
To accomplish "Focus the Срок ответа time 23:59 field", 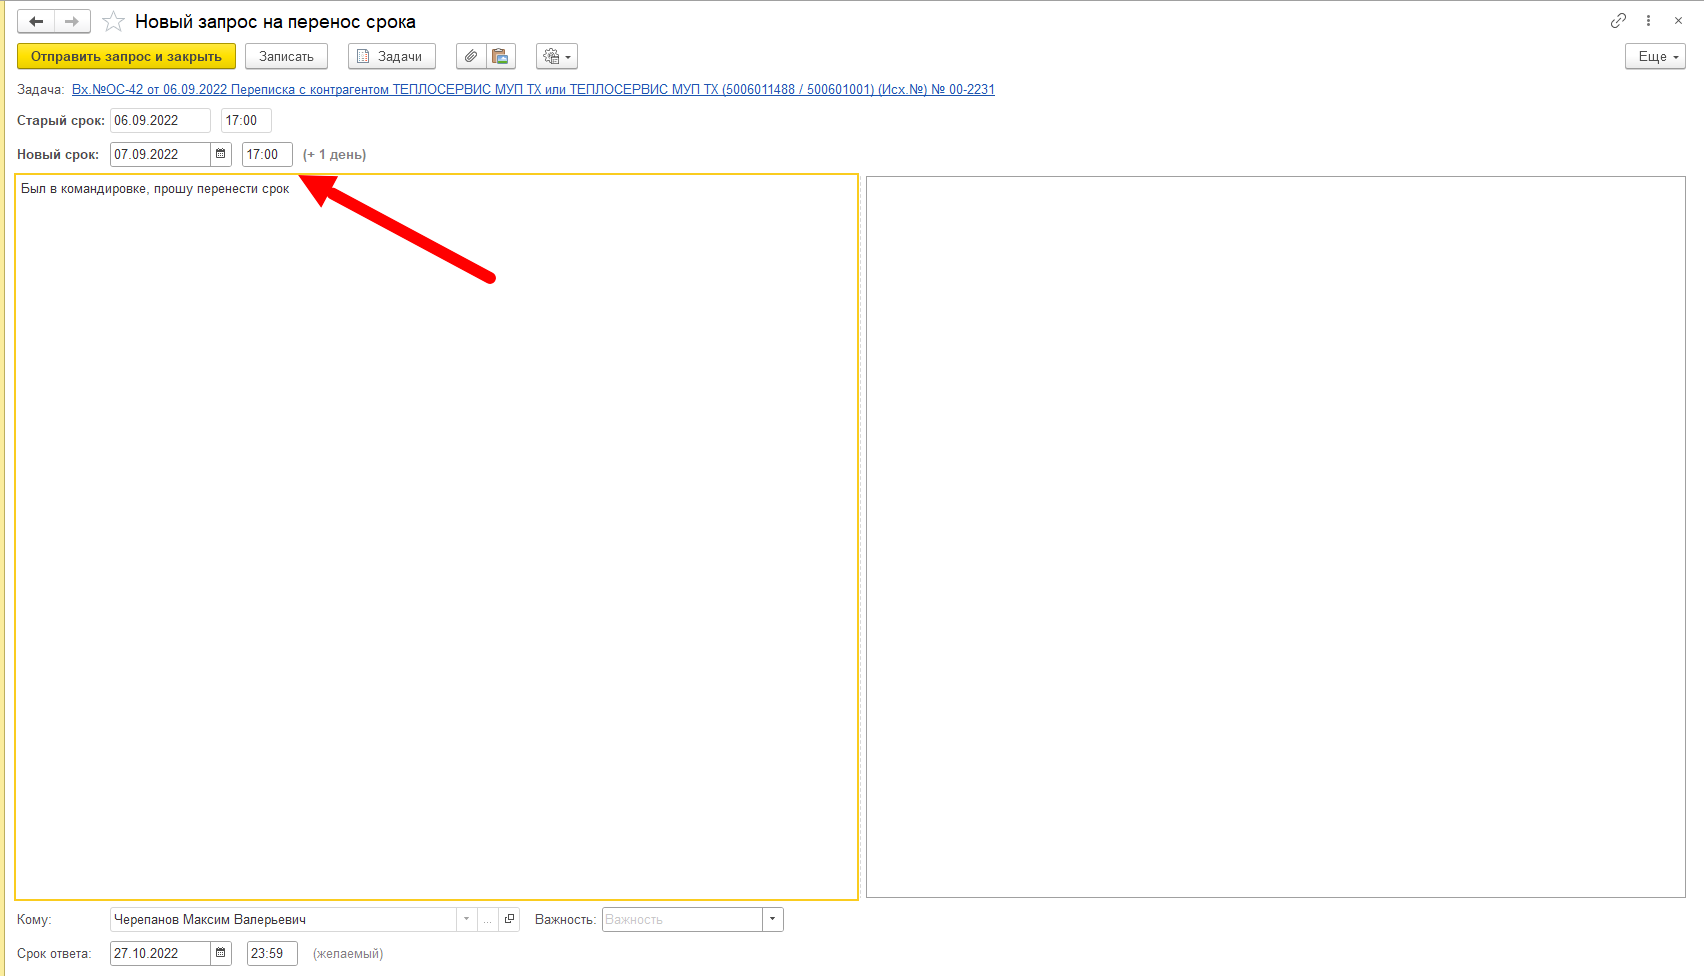I will [x=272, y=953].
